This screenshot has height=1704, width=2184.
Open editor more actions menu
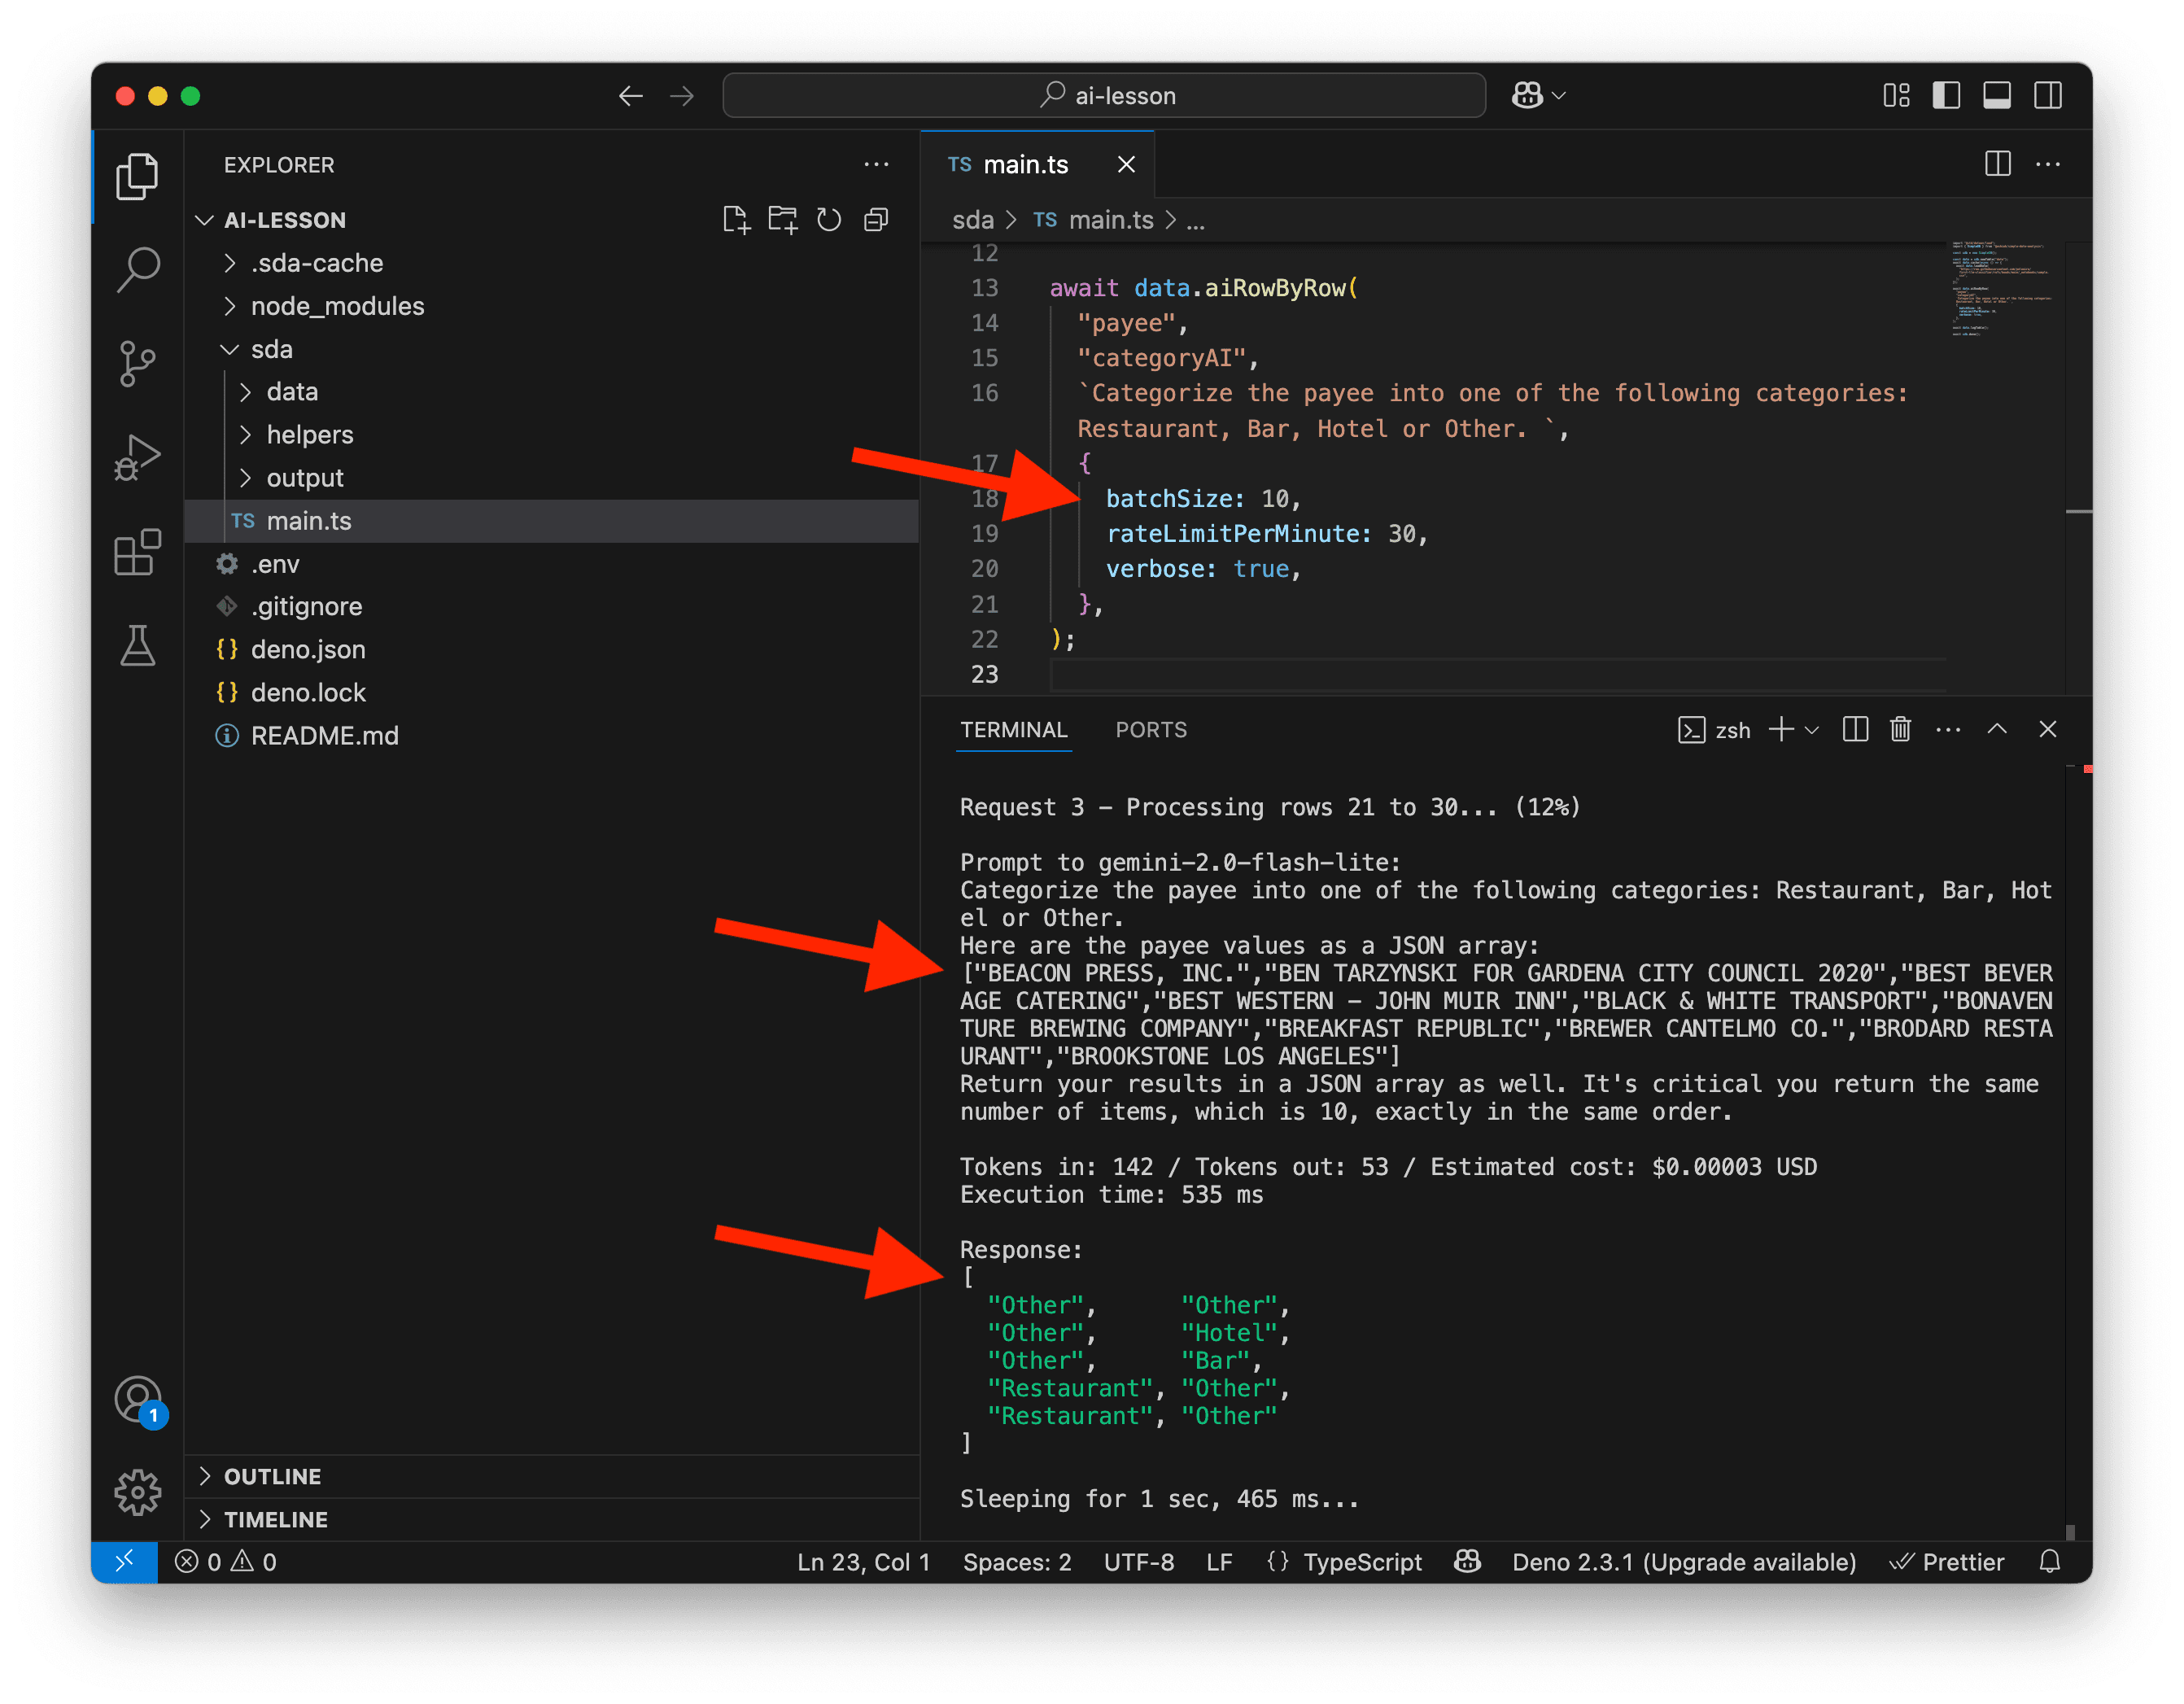coord(2048,164)
